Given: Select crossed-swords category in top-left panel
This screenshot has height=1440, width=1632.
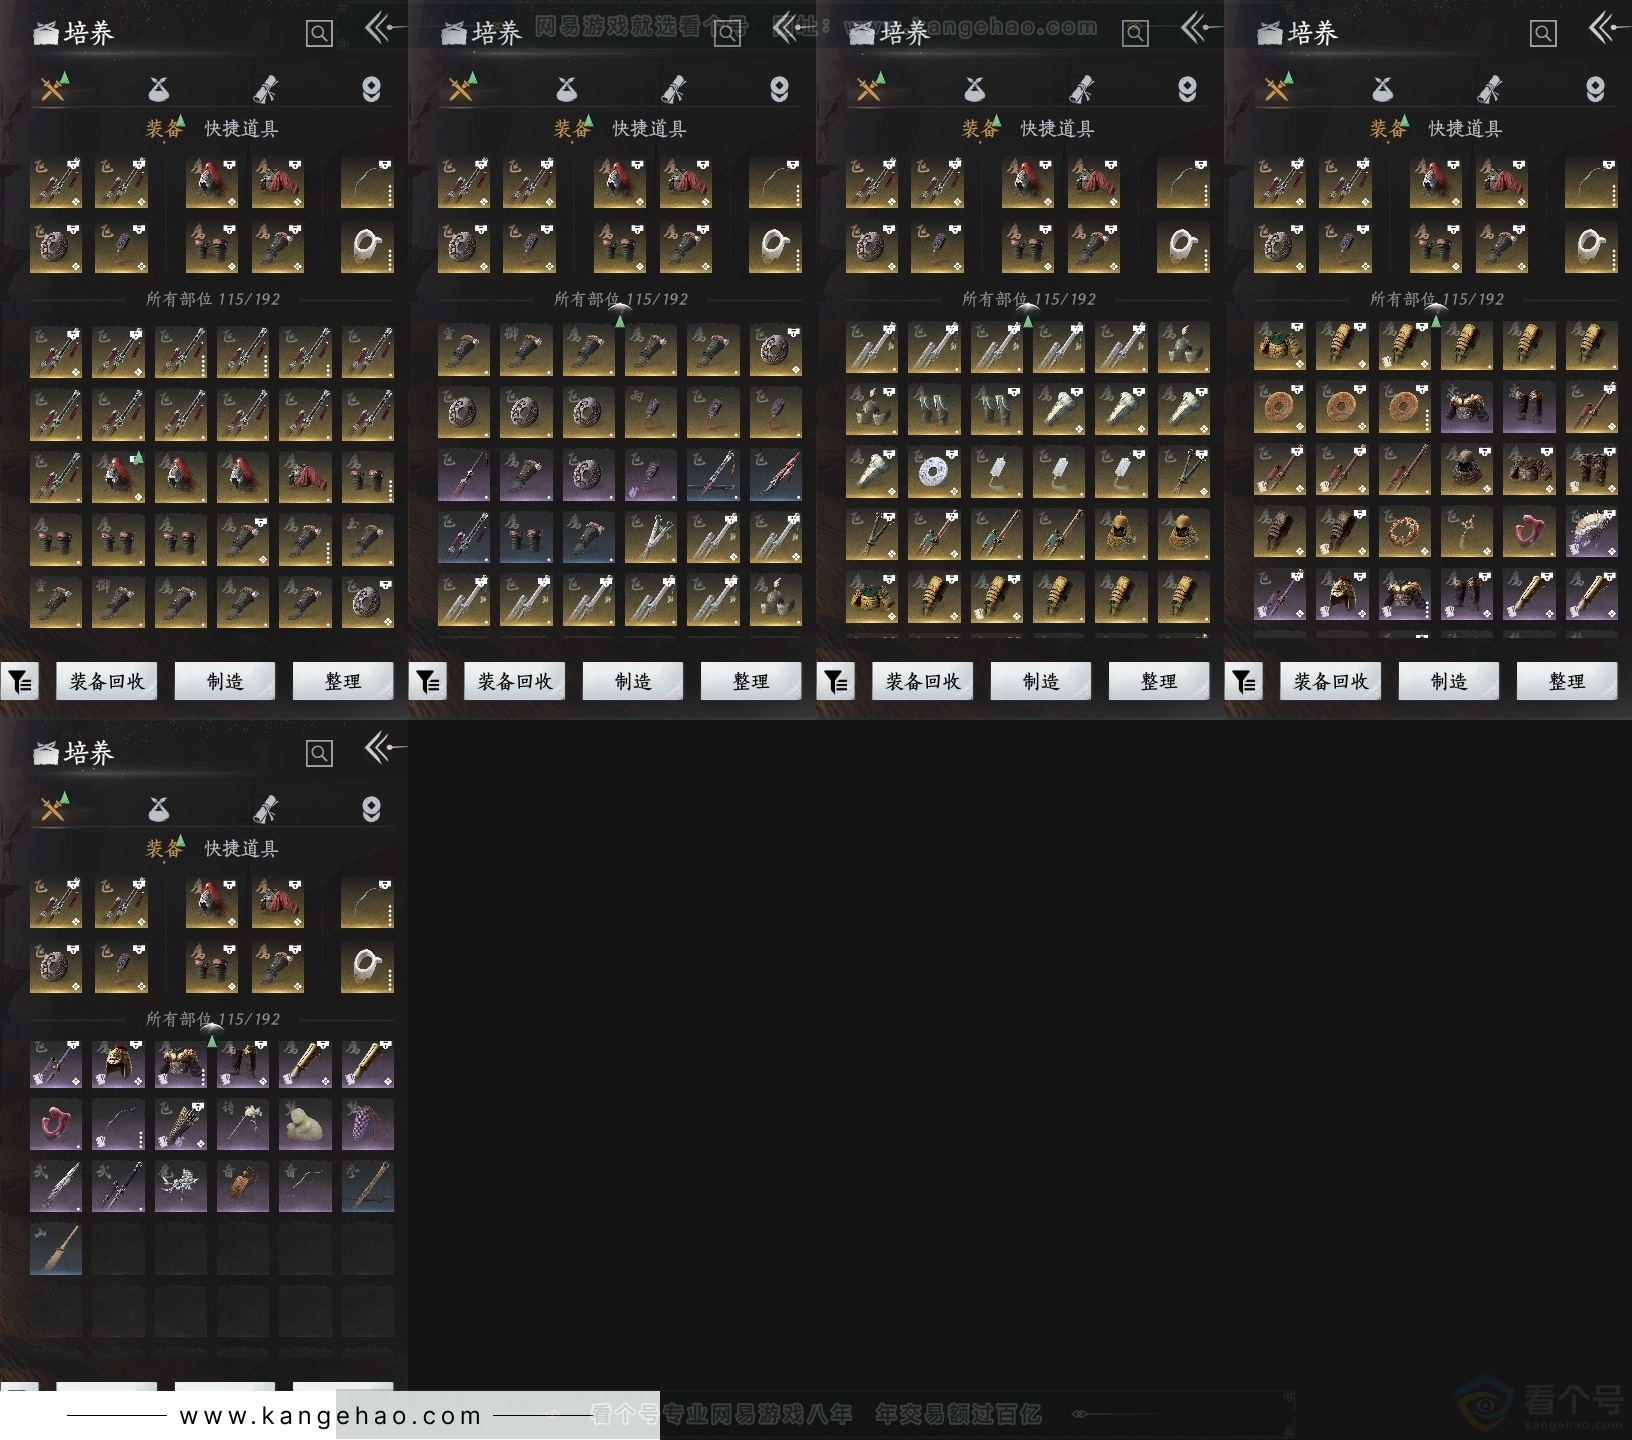Looking at the screenshot, I should (x=53, y=90).
